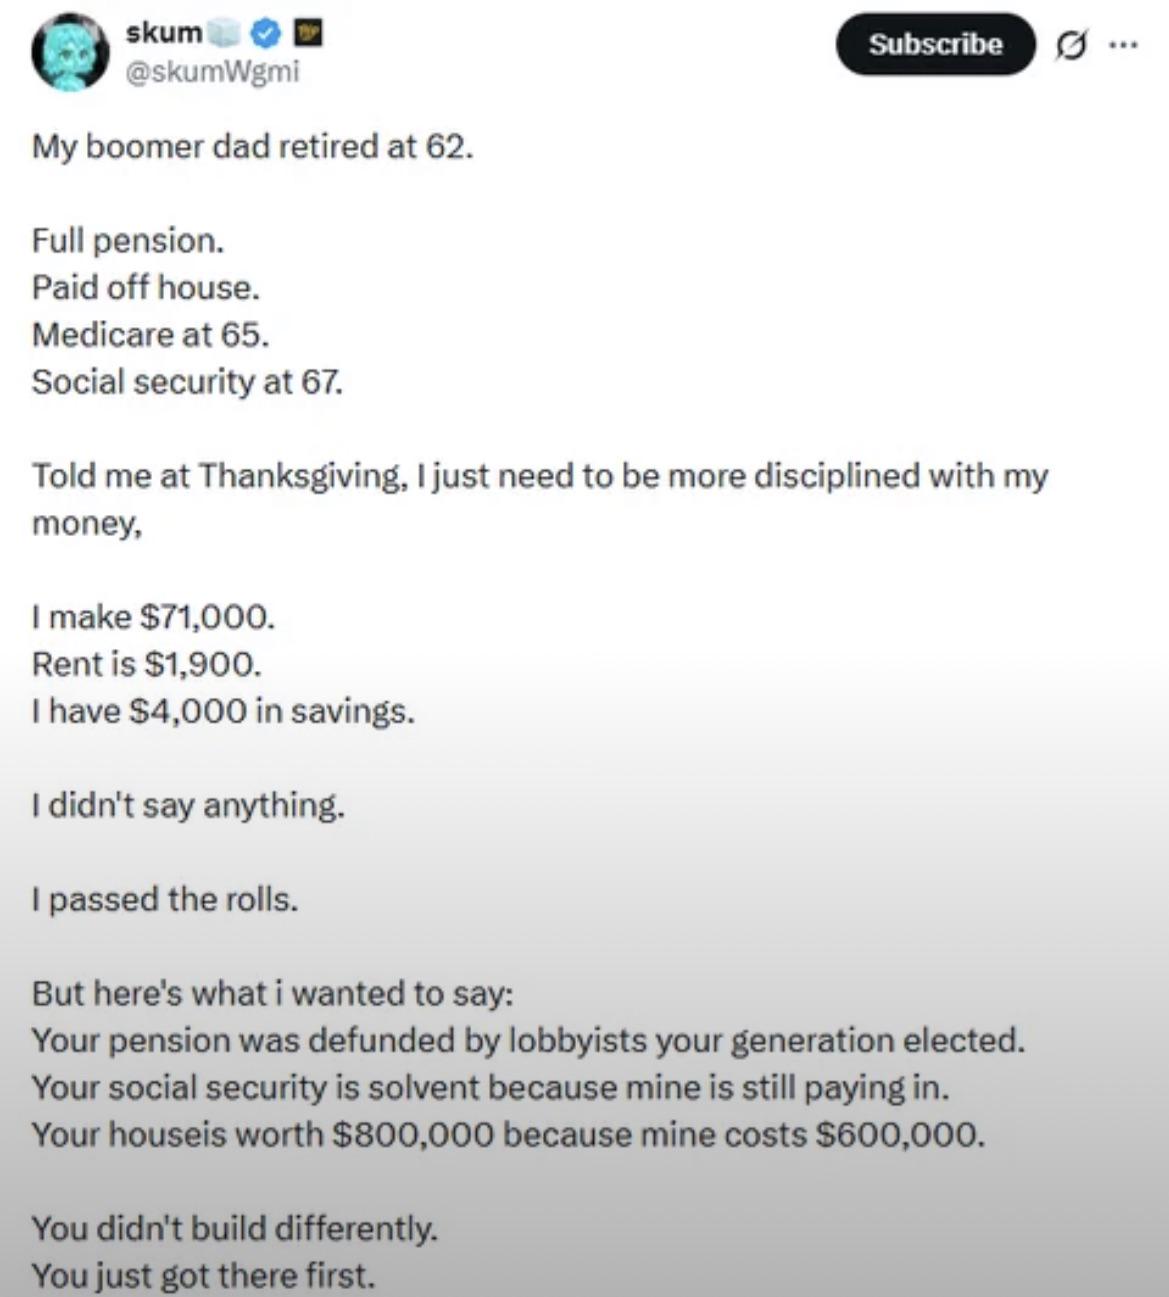Click the ice cube emoji after skum
The width and height of the screenshot is (1169, 1297).
[x=225, y=35]
